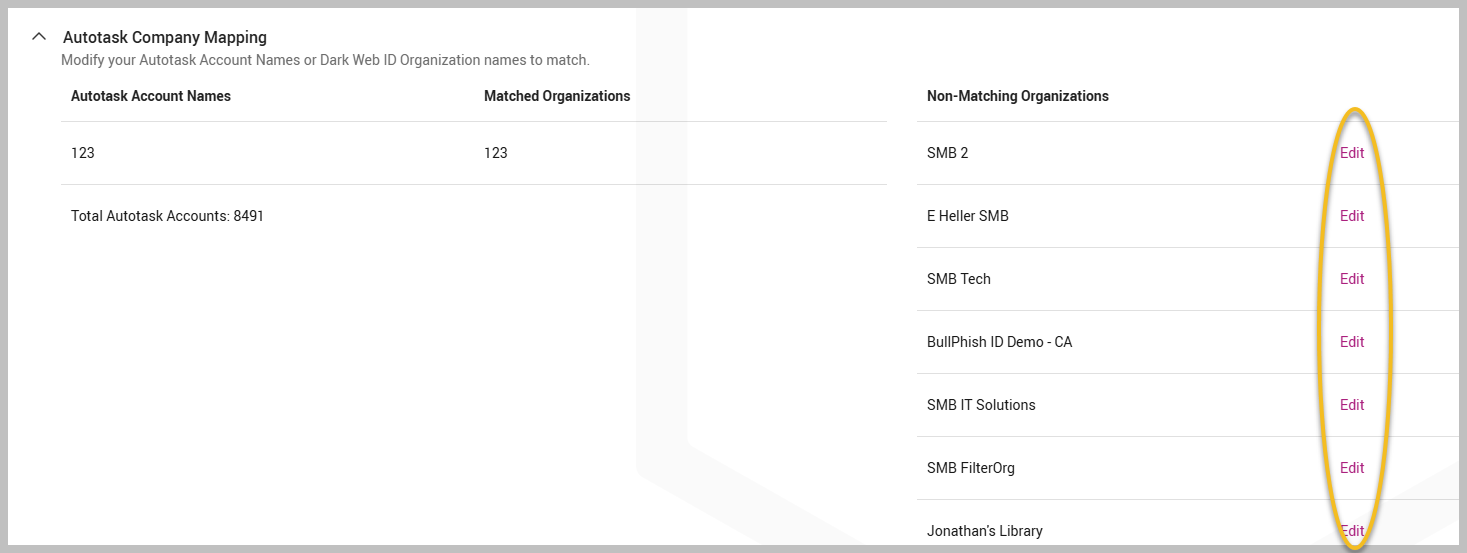This screenshot has height=553, width=1467.
Task: Open Edit for SMB Tech
Action: click(x=1351, y=279)
